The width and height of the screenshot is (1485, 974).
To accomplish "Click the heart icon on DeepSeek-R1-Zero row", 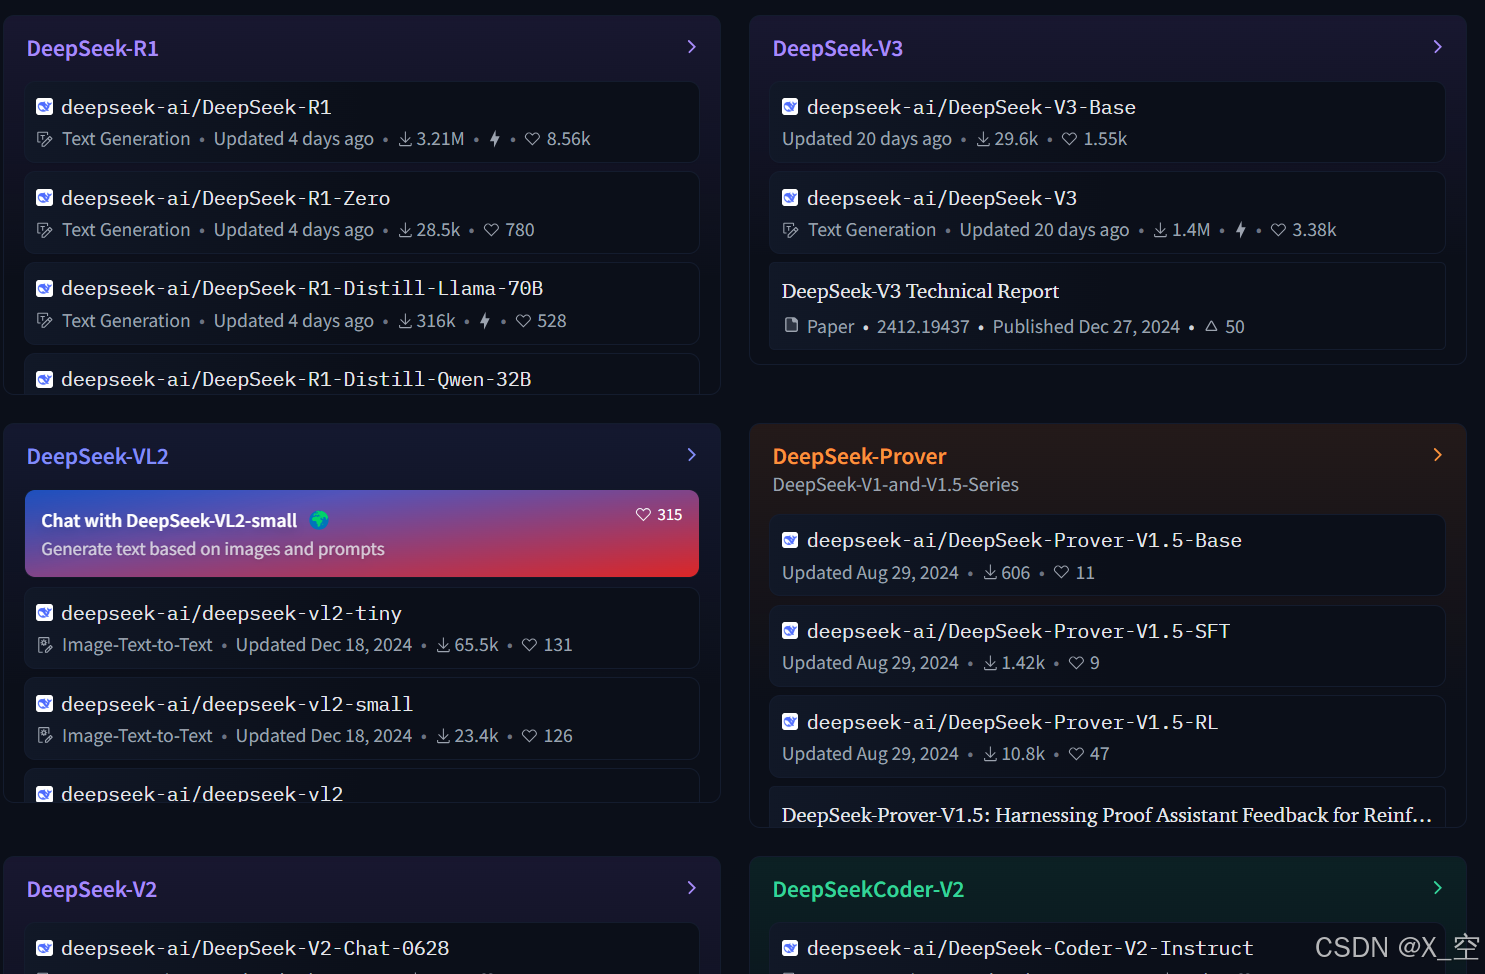I will pos(491,230).
